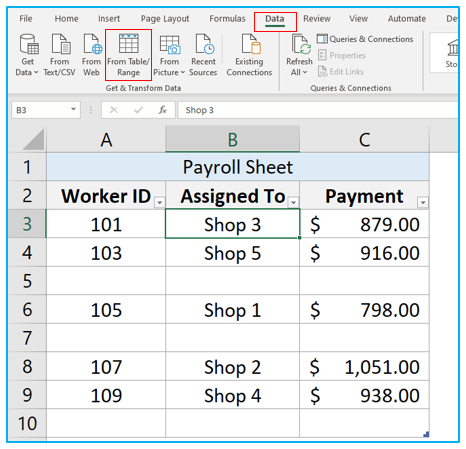Select cell with Worker ID 105
The height and width of the screenshot is (449, 466).
(106, 310)
